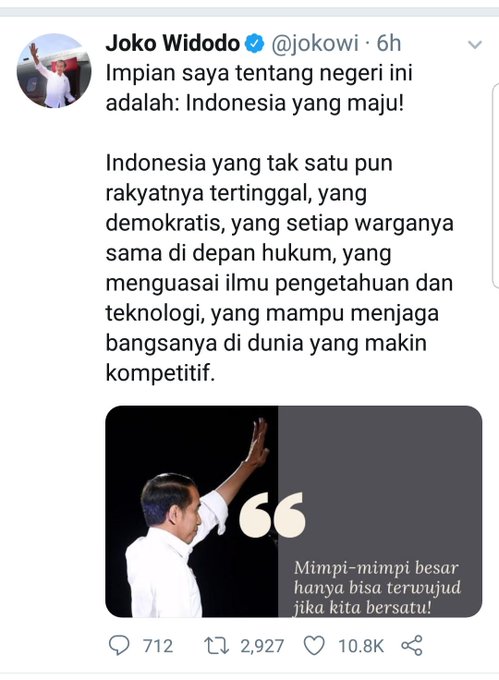The height and width of the screenshot is (680, 499).
Task: Click the word 'kompetitif' in the tweet
Action: 159,373
